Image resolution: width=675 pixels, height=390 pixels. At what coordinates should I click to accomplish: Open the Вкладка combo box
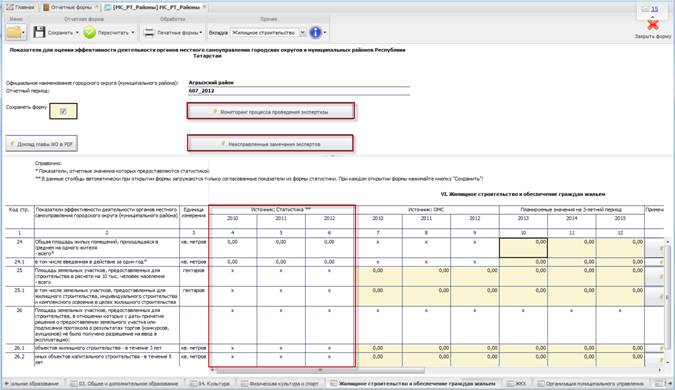pyautogui.click(x=269, y=33)
